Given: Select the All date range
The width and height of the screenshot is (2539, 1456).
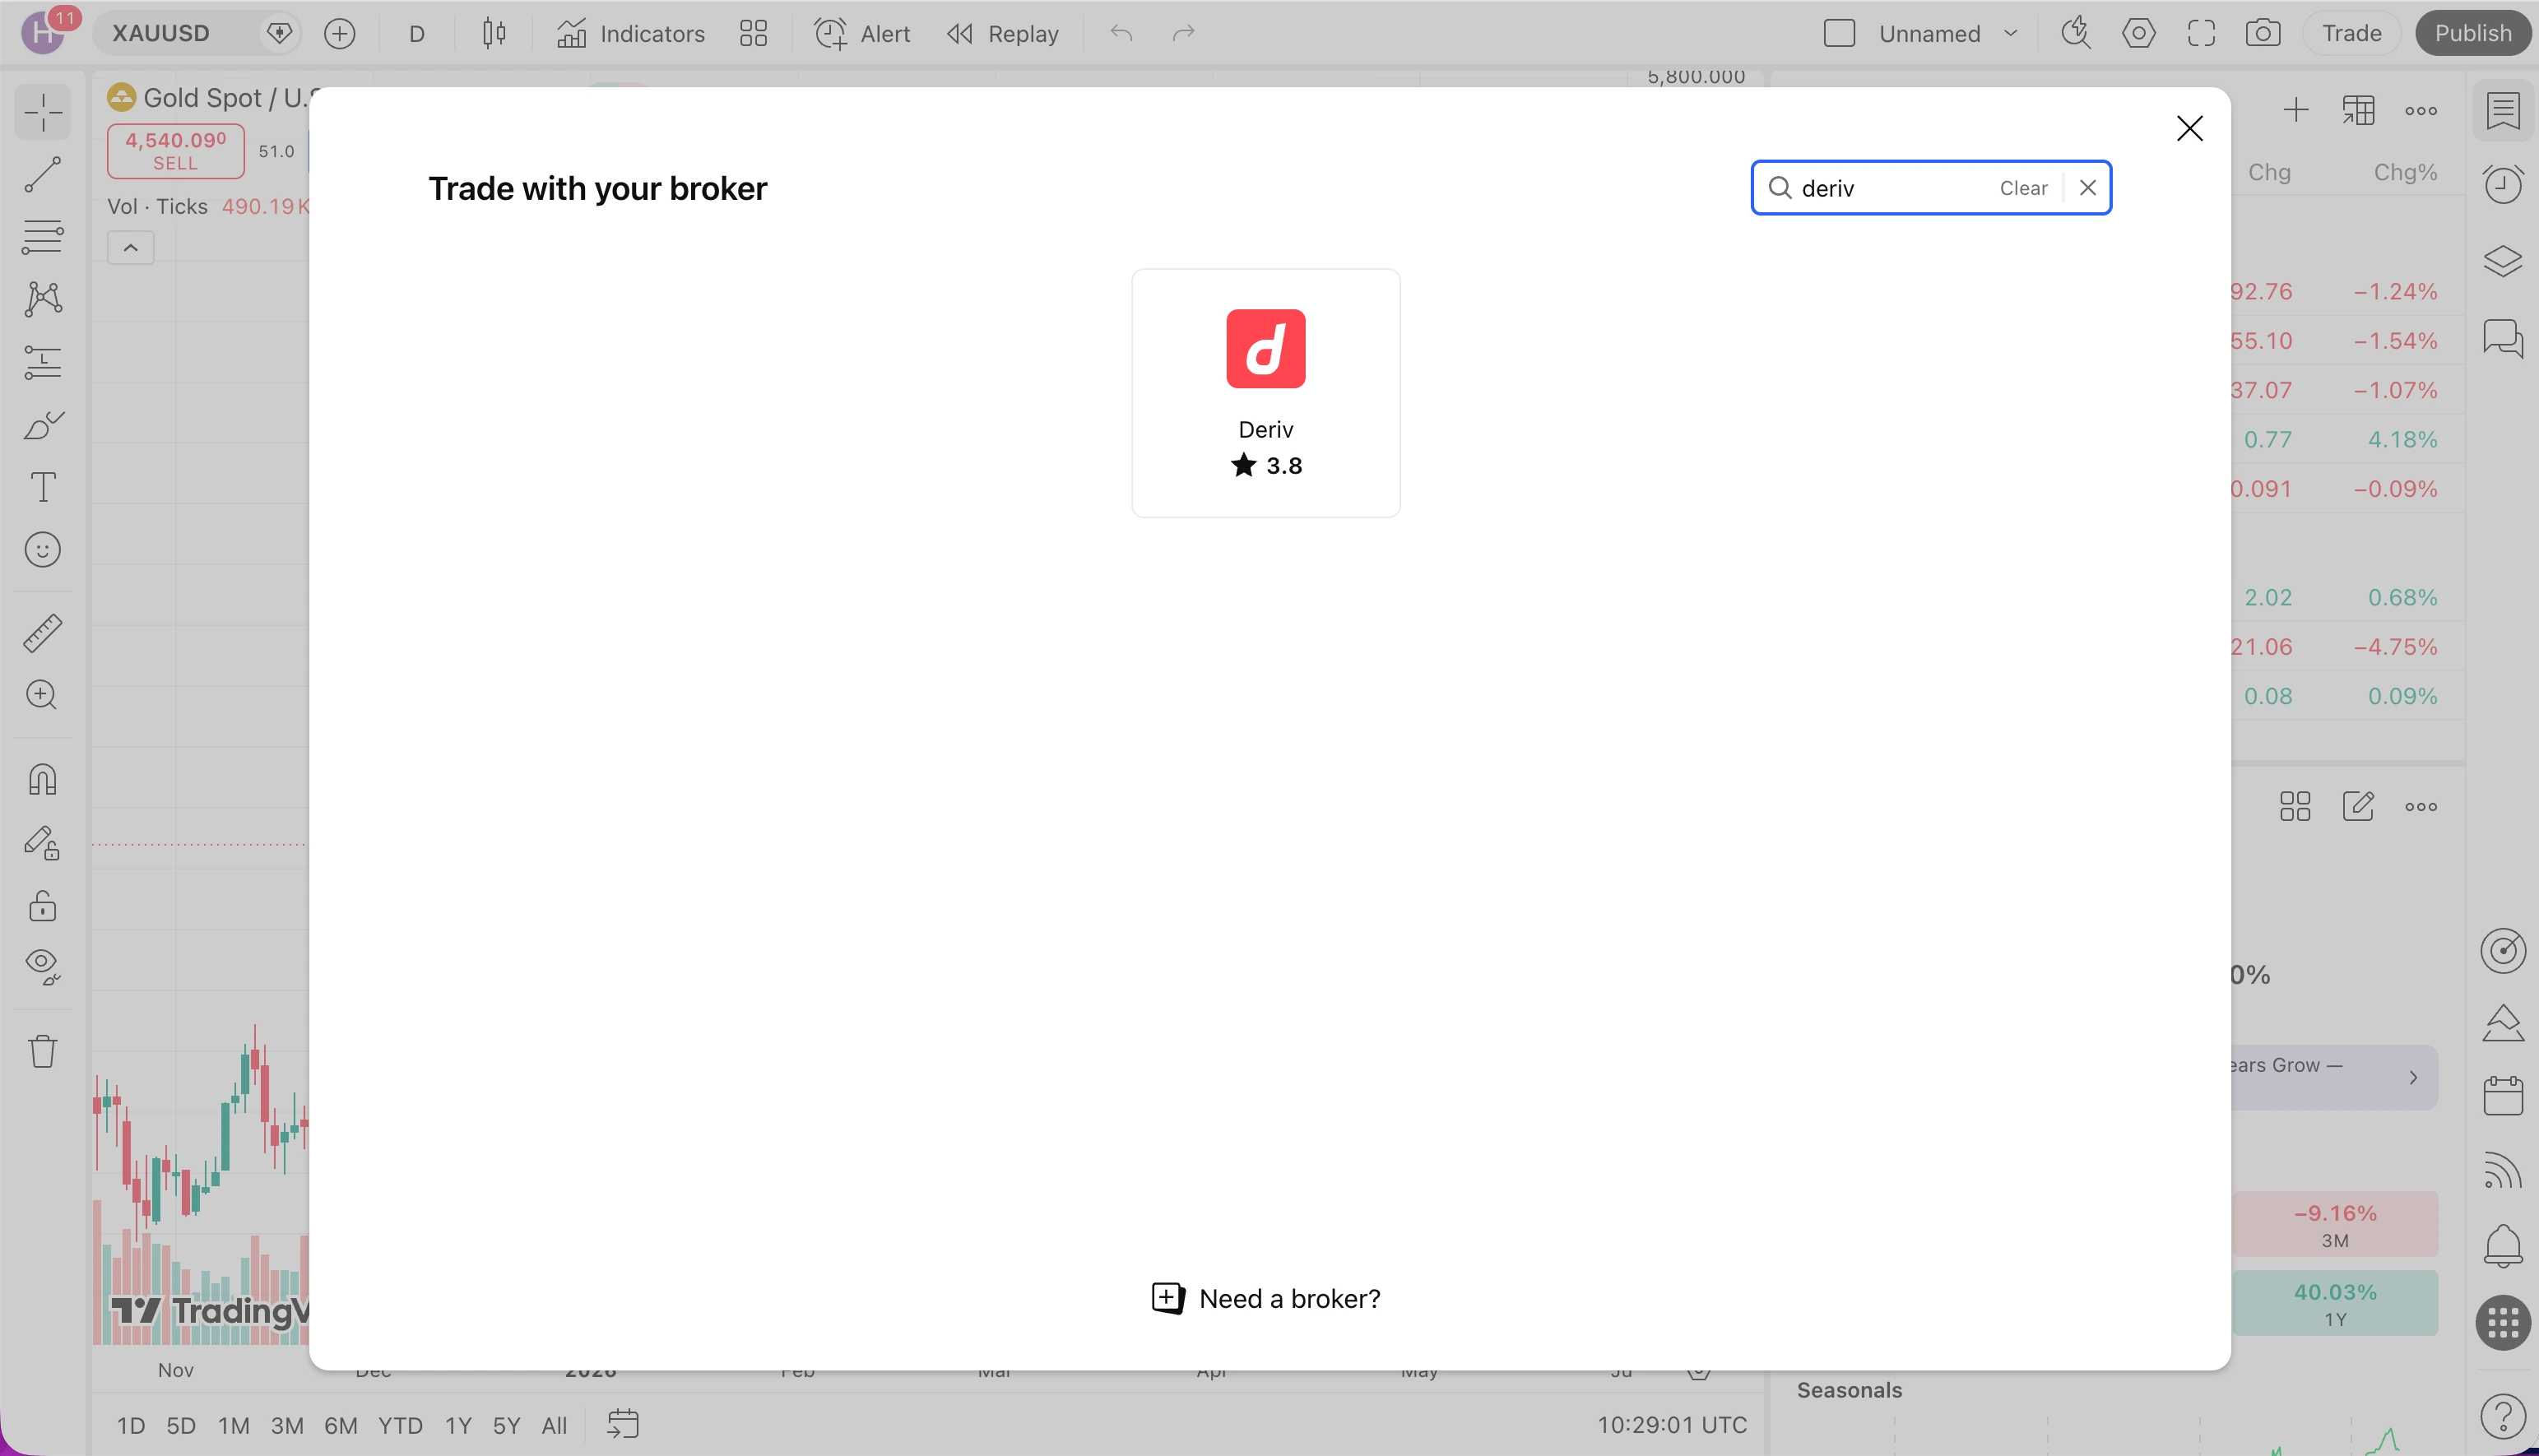Looking at the screenshot, I should point(554,1425).
